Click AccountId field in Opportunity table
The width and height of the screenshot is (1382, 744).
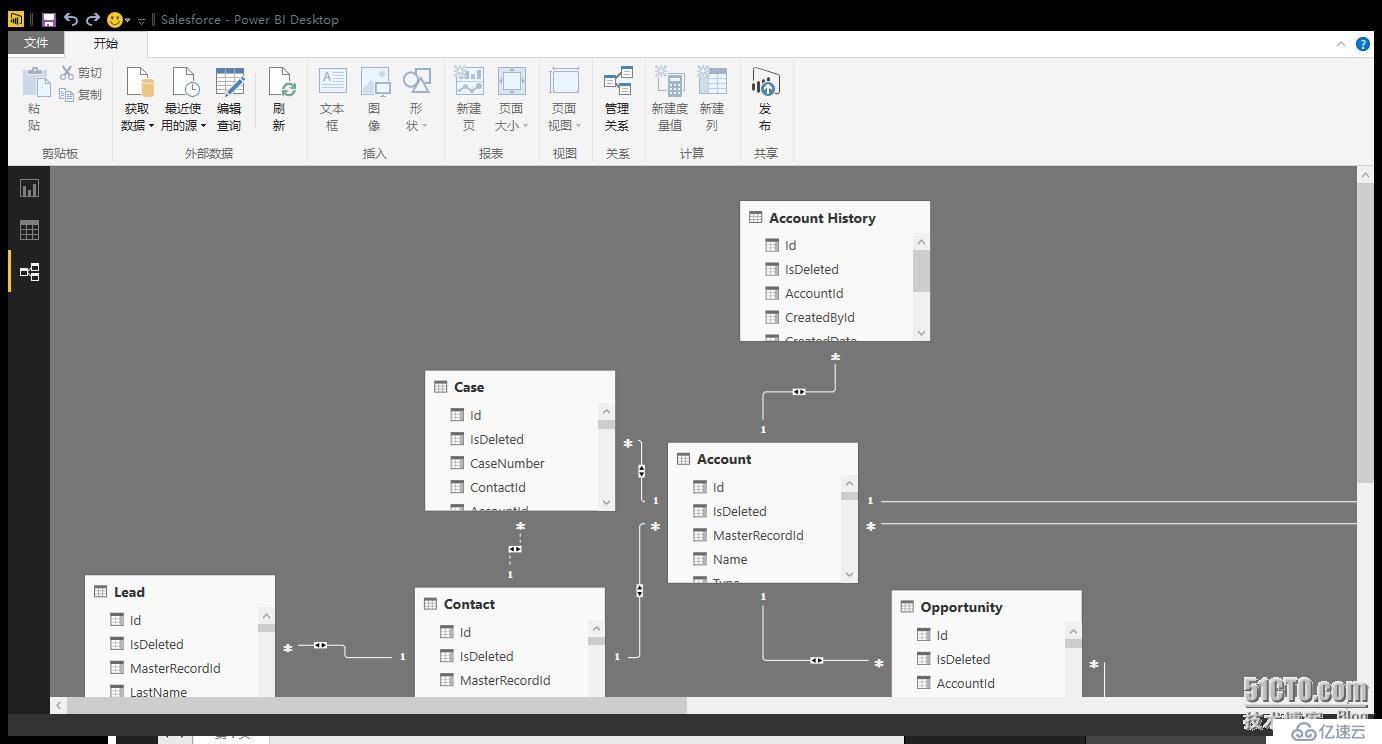pyautogui.click(x=965, y=683)
